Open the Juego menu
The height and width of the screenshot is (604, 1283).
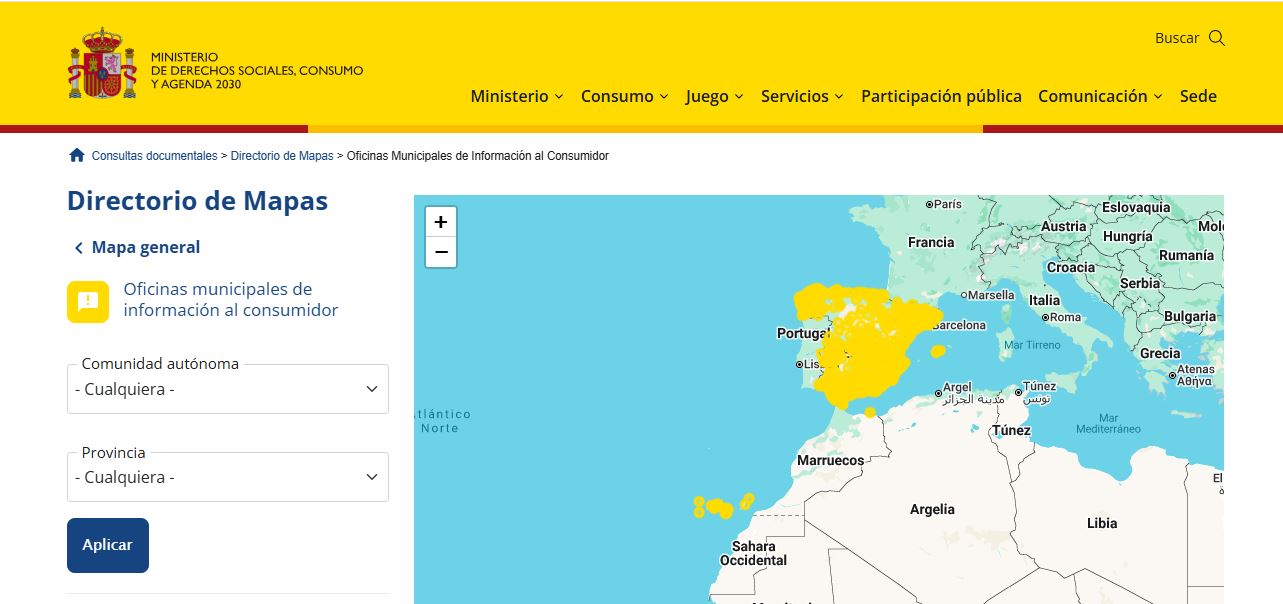[x=714, y=96]
